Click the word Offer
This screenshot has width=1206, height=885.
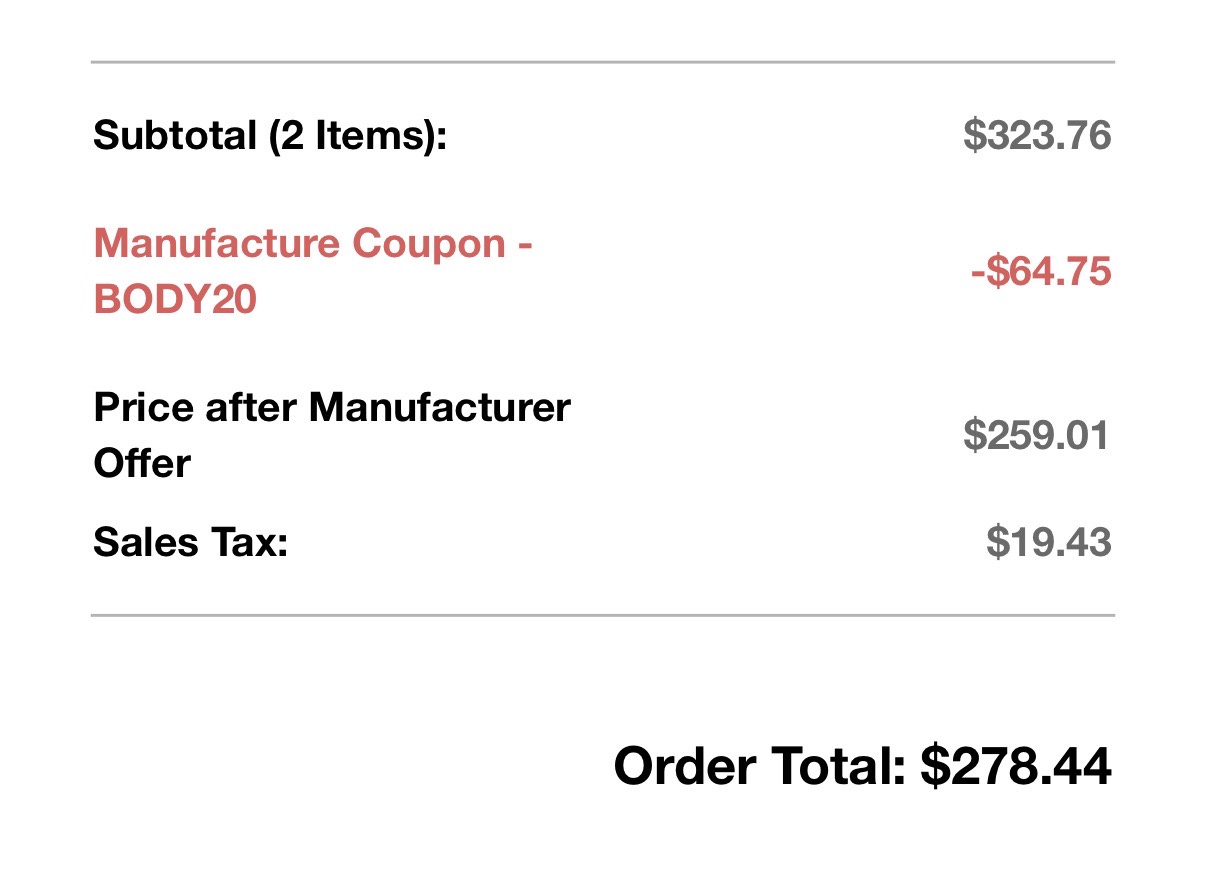pyautogui.click(x=142, y=463)
